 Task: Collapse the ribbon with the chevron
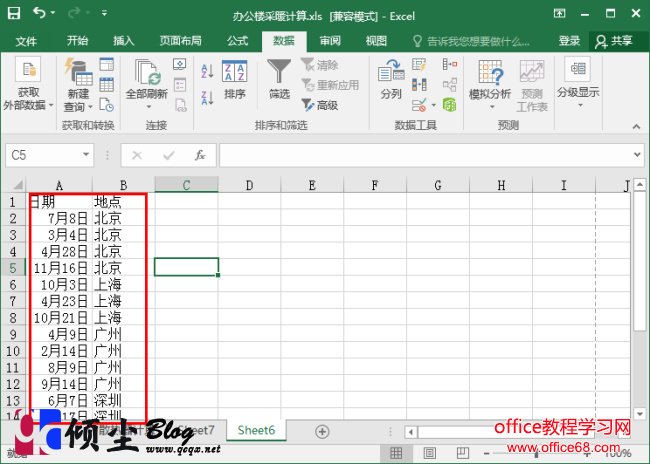[636, 126]
